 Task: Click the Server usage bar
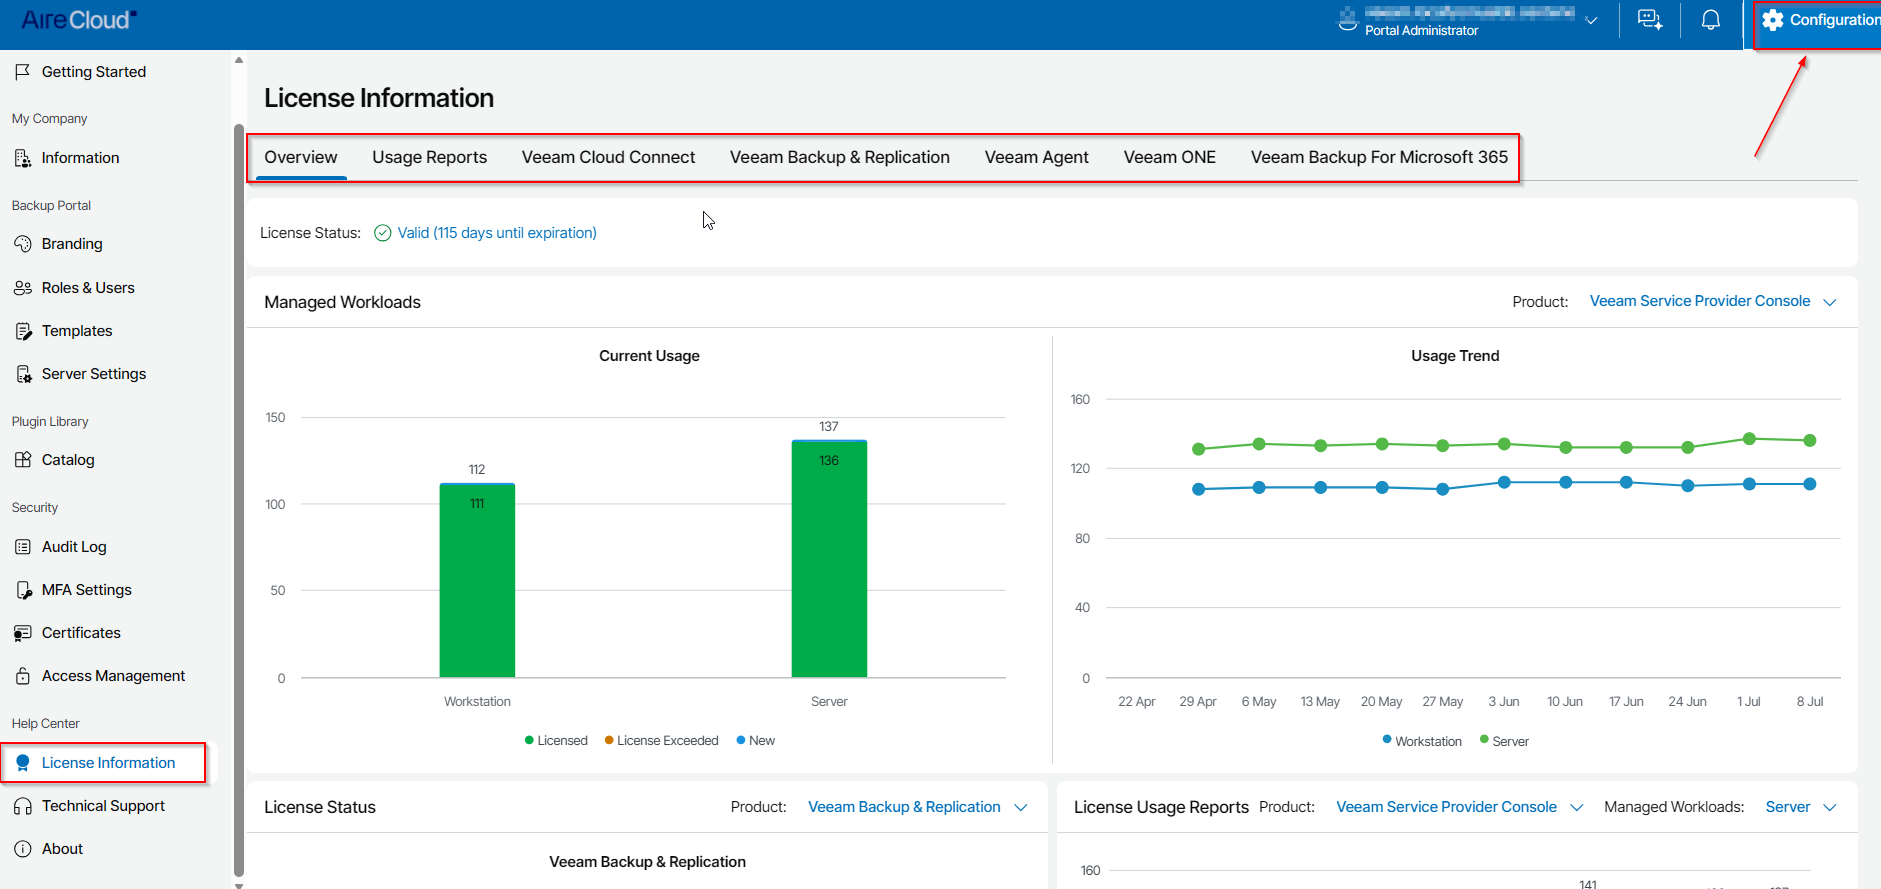[x=829, y=559]
